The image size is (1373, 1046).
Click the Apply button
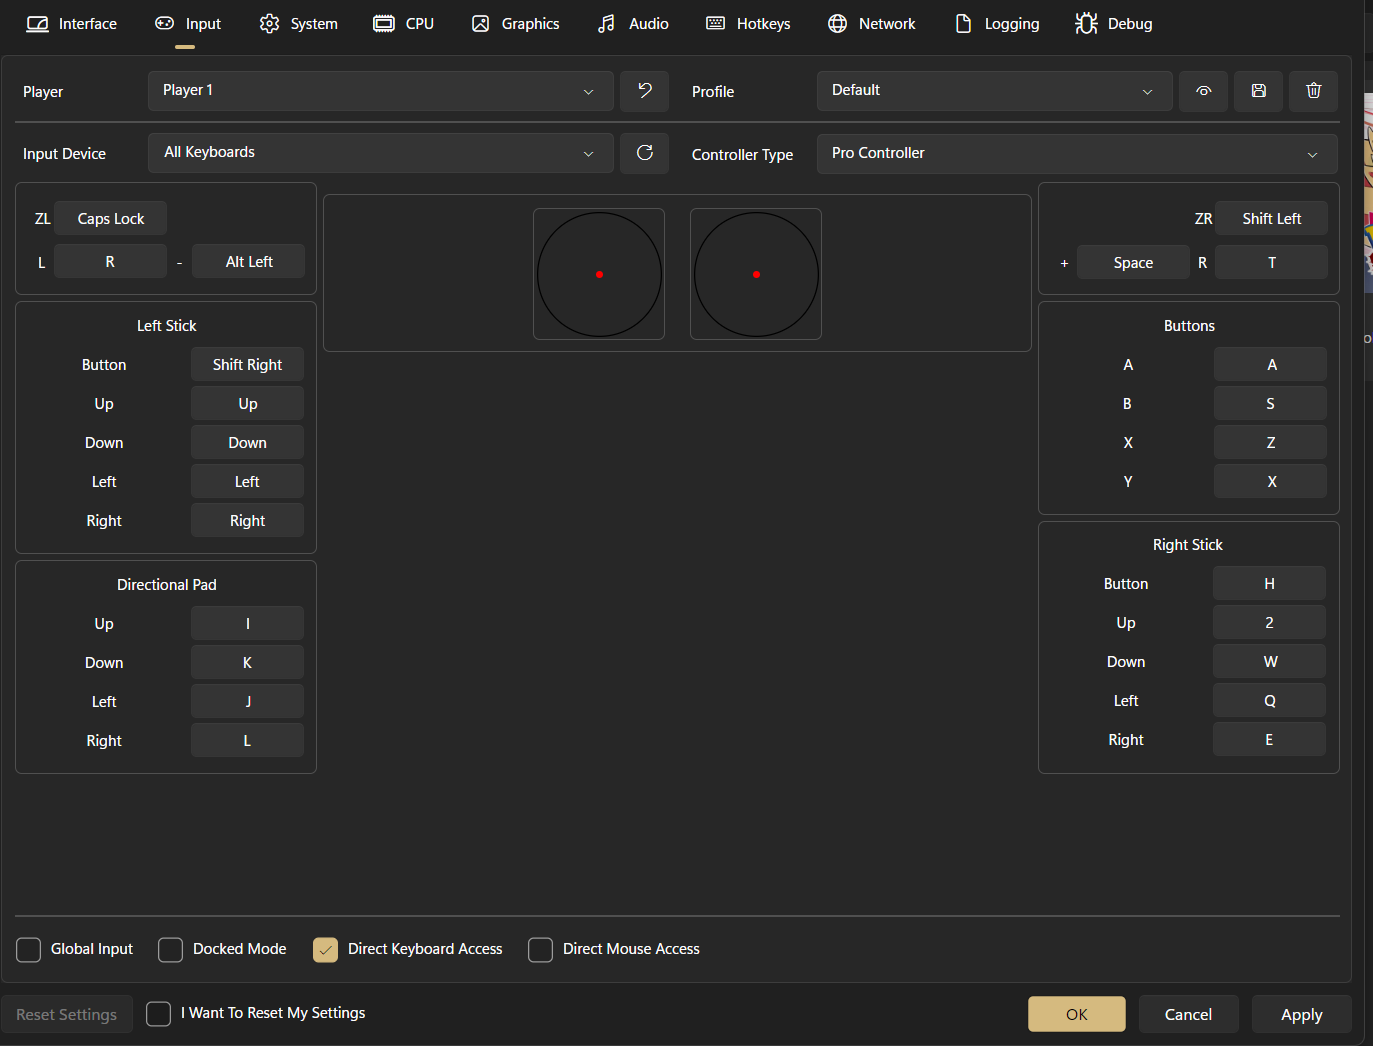1301,1014
